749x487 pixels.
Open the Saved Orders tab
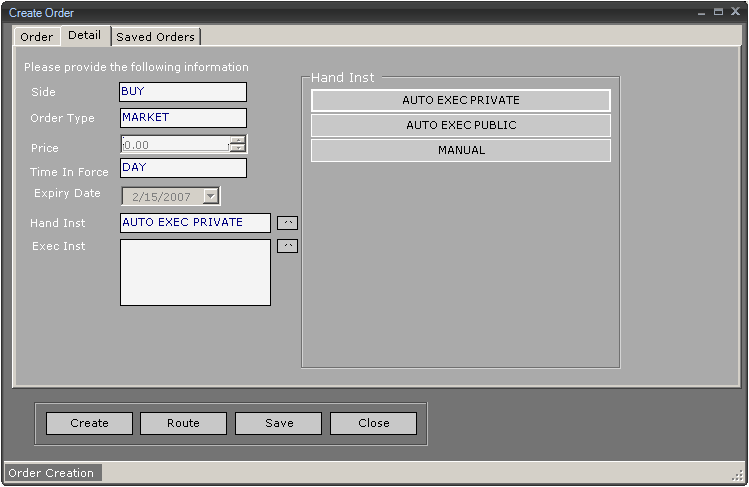pos(155,37)
